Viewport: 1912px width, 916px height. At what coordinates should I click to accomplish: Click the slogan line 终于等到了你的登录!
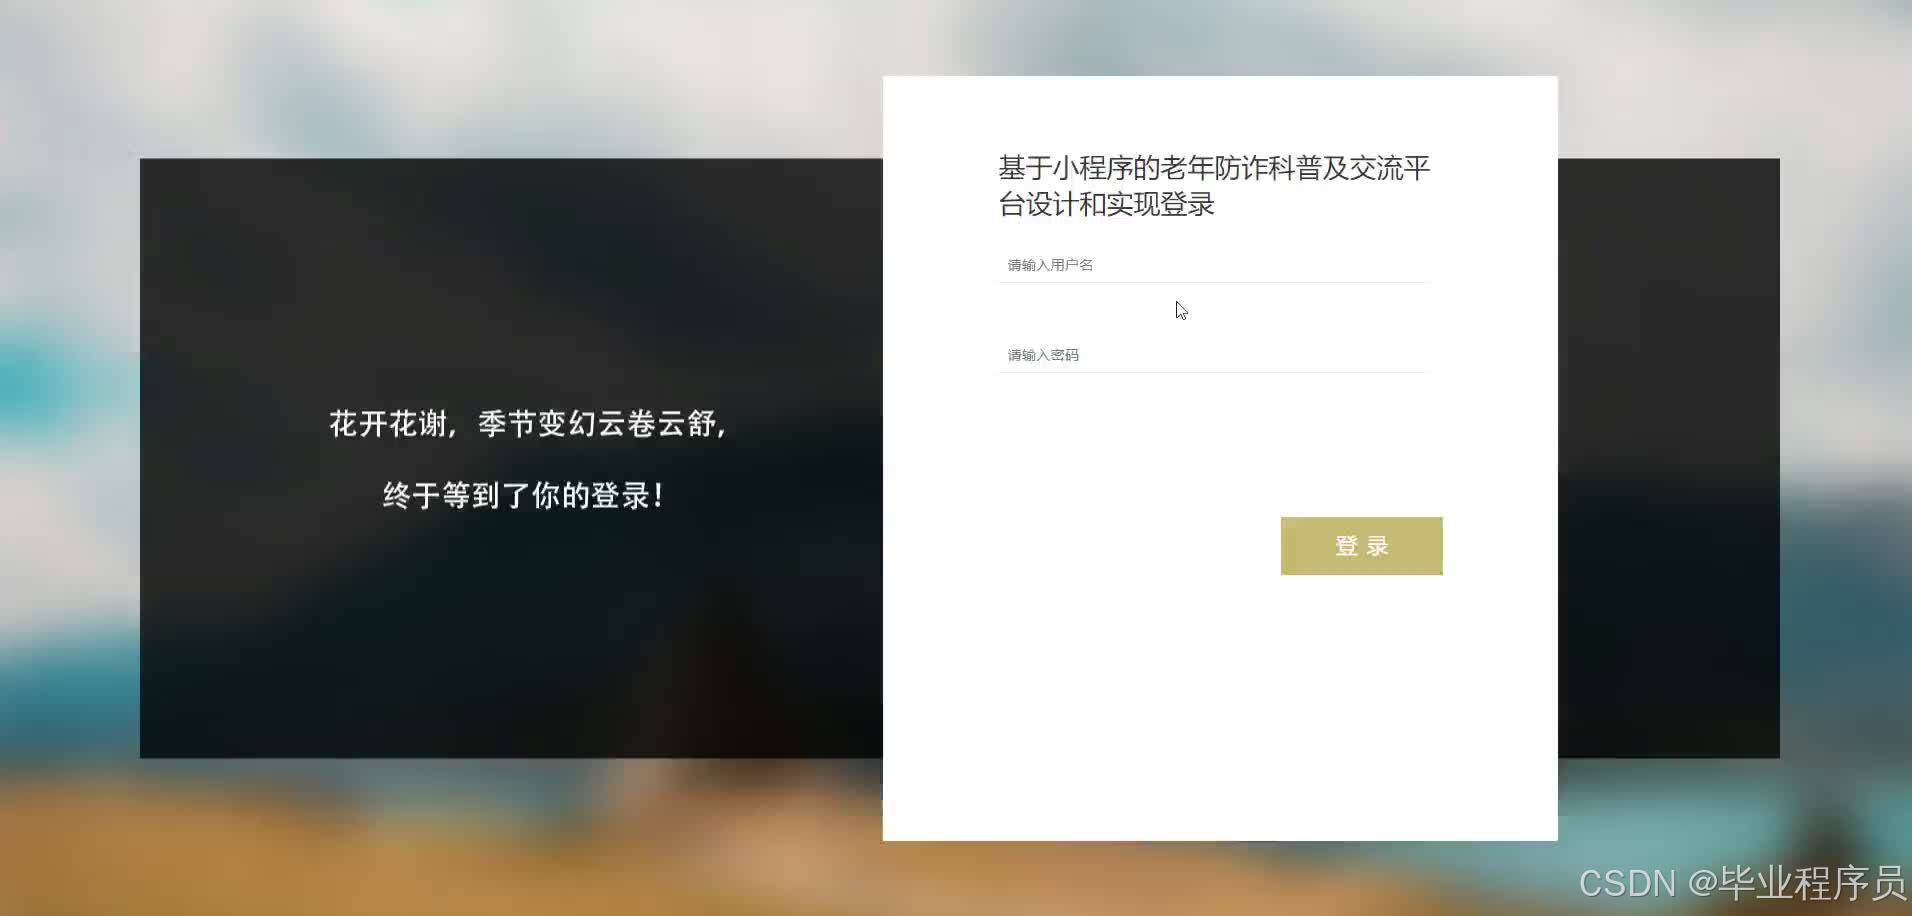coord(523,495)
